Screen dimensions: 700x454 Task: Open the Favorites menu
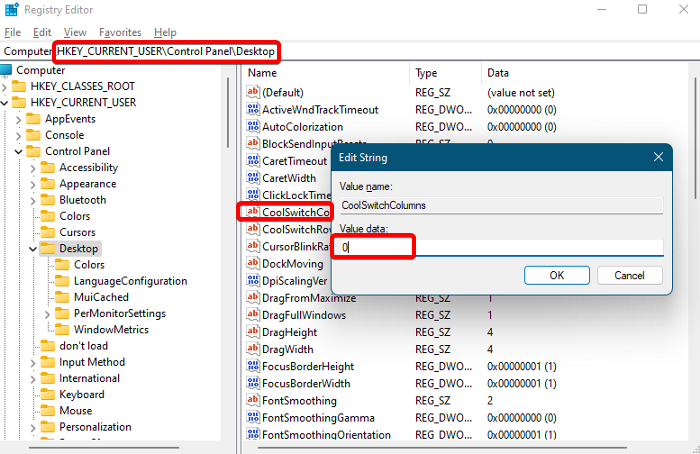coord(120,32)
